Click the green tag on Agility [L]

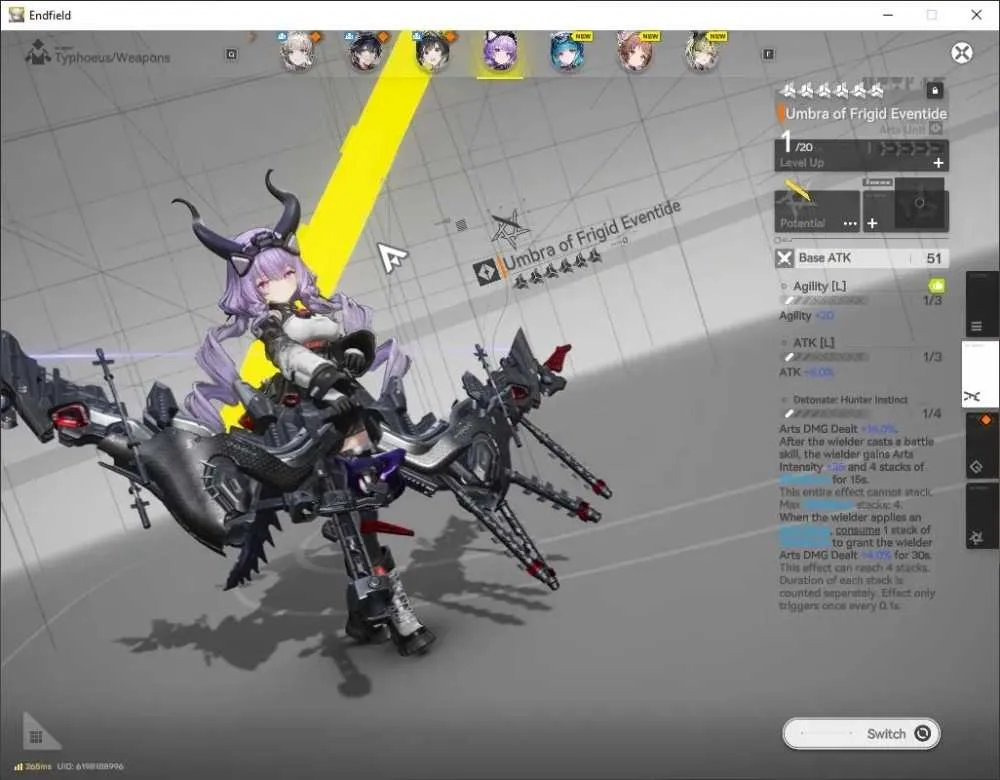pos(936,285)
